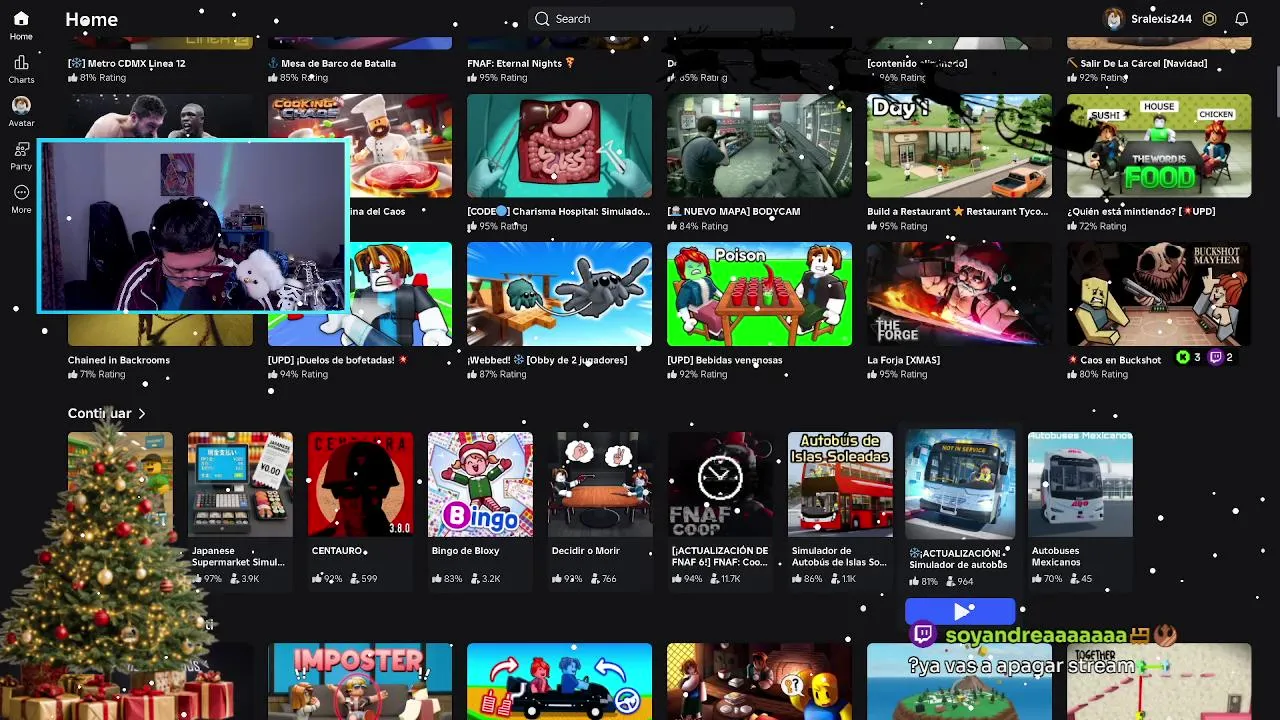
Task: Click the Home page heading
Action: pyautogui.click(x=92, y=19)
